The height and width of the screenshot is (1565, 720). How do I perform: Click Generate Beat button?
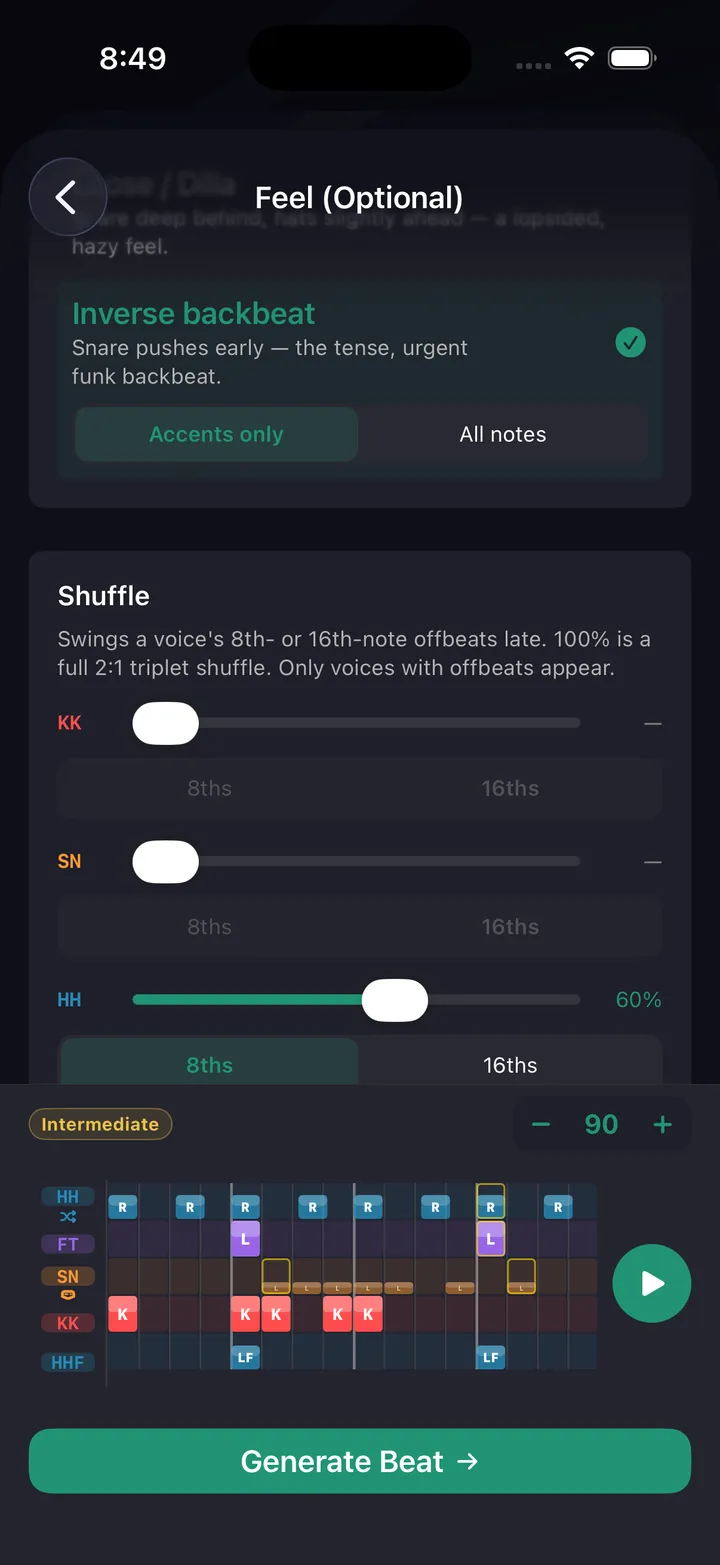coord(360,1461)
